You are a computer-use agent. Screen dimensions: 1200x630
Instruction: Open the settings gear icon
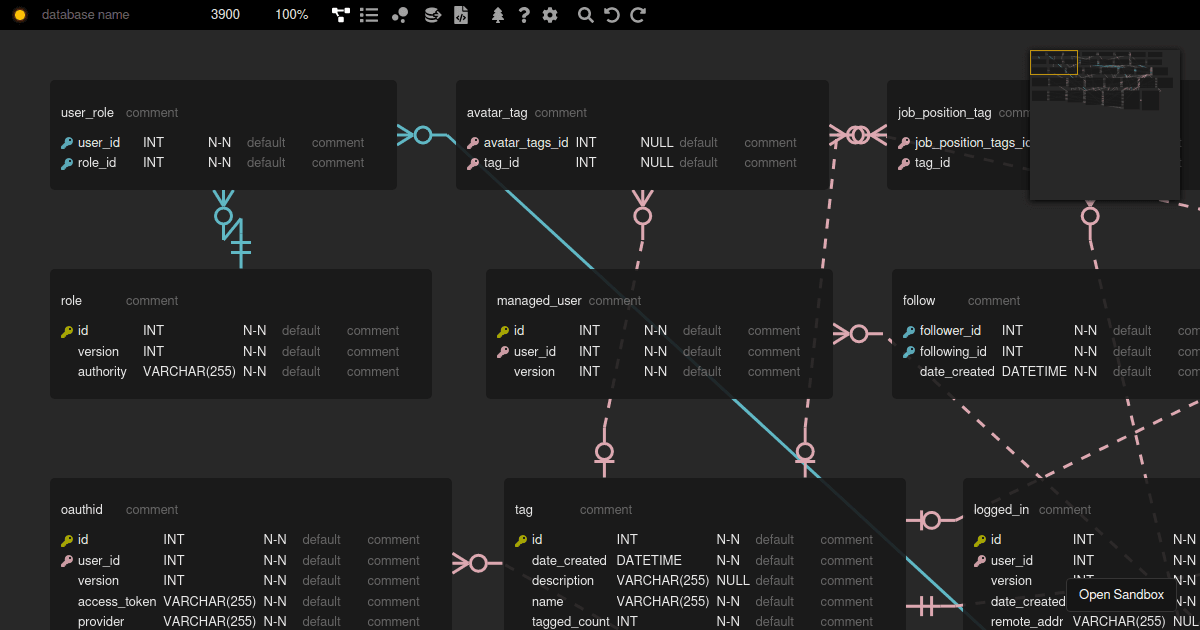tap(549, 14)
